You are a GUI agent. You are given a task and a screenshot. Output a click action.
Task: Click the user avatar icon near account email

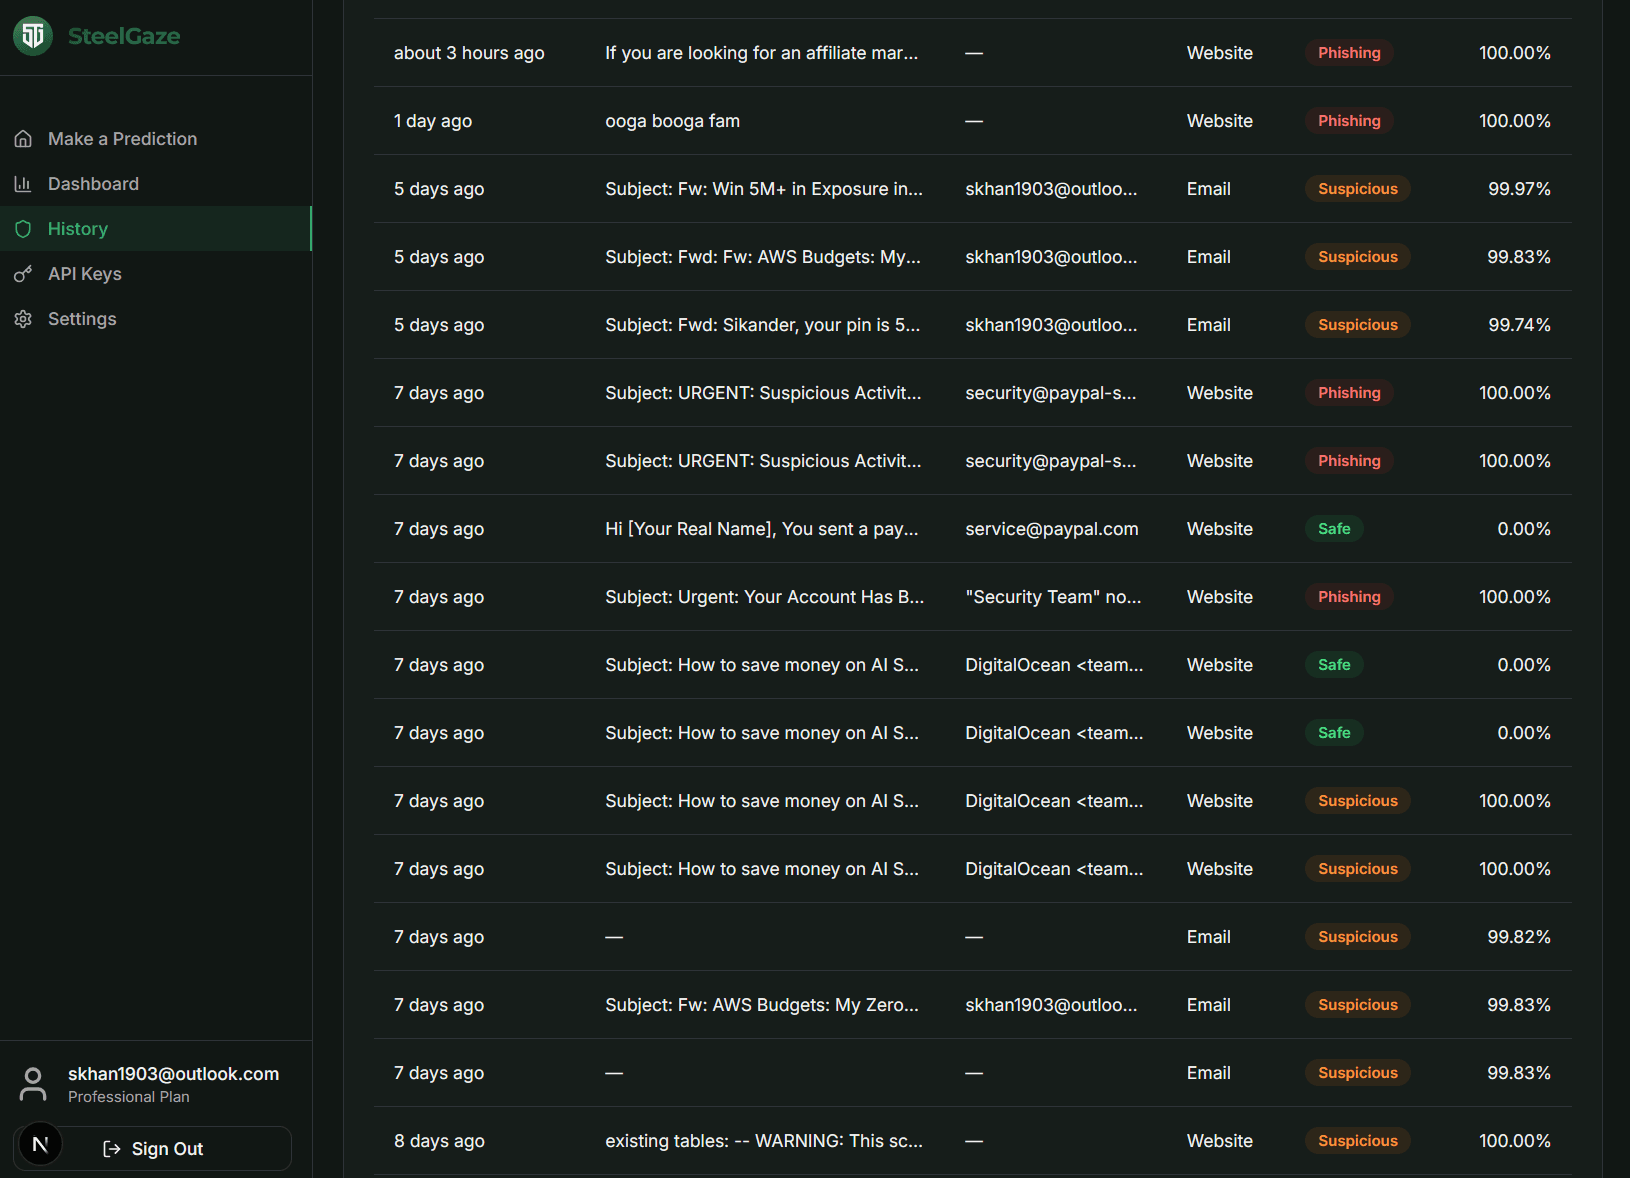tap(33, 1084)
